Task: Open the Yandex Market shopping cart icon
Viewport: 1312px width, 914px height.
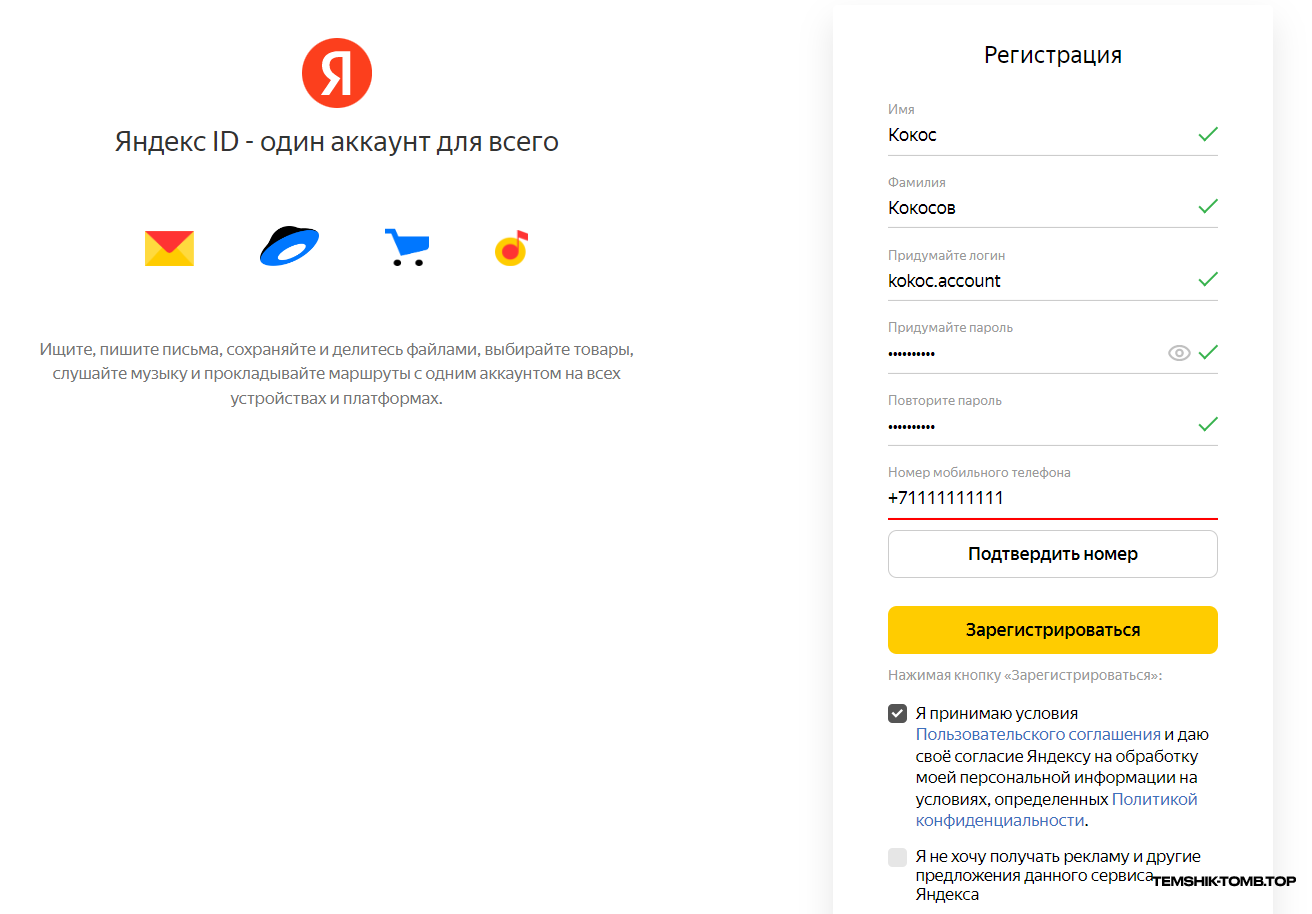Action: pyautogui.click(x=407, y=247)
